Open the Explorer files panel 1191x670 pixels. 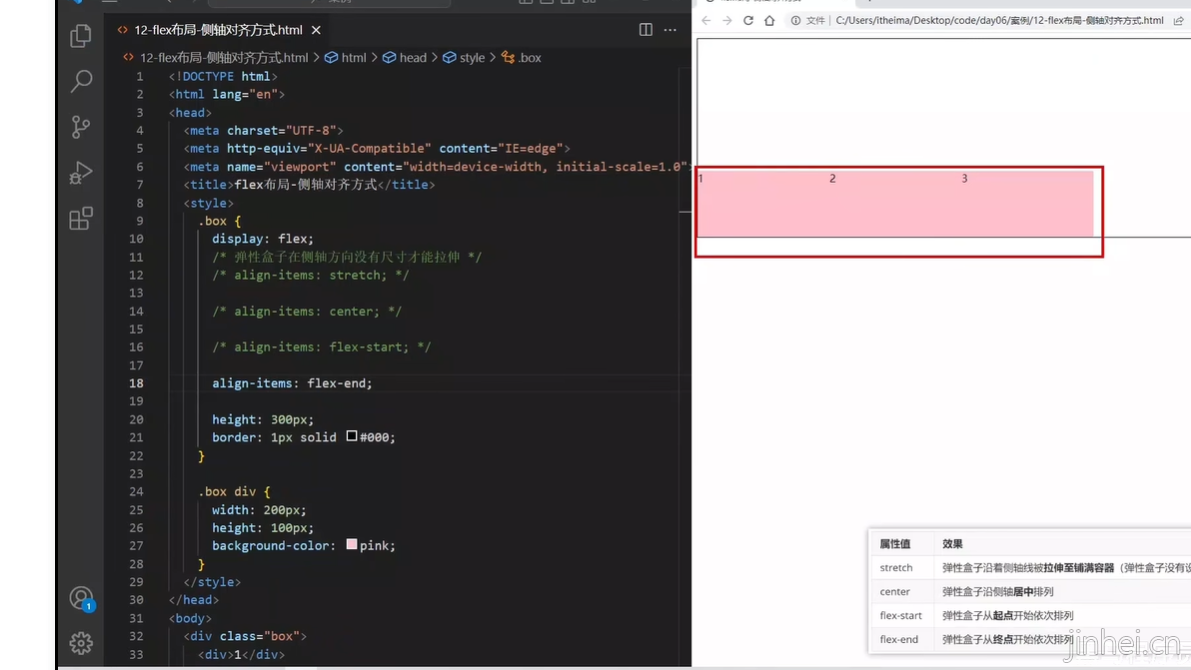click(81, 36)
